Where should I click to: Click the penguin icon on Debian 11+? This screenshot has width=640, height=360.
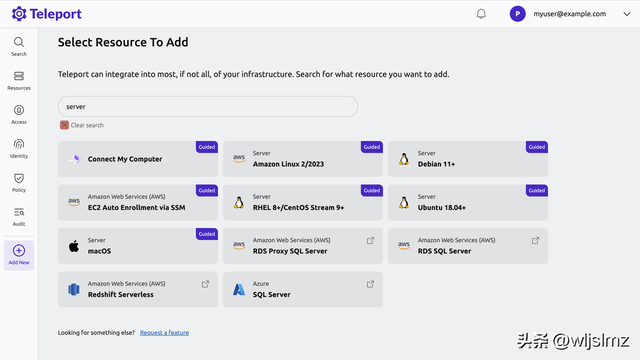[404, 159]
